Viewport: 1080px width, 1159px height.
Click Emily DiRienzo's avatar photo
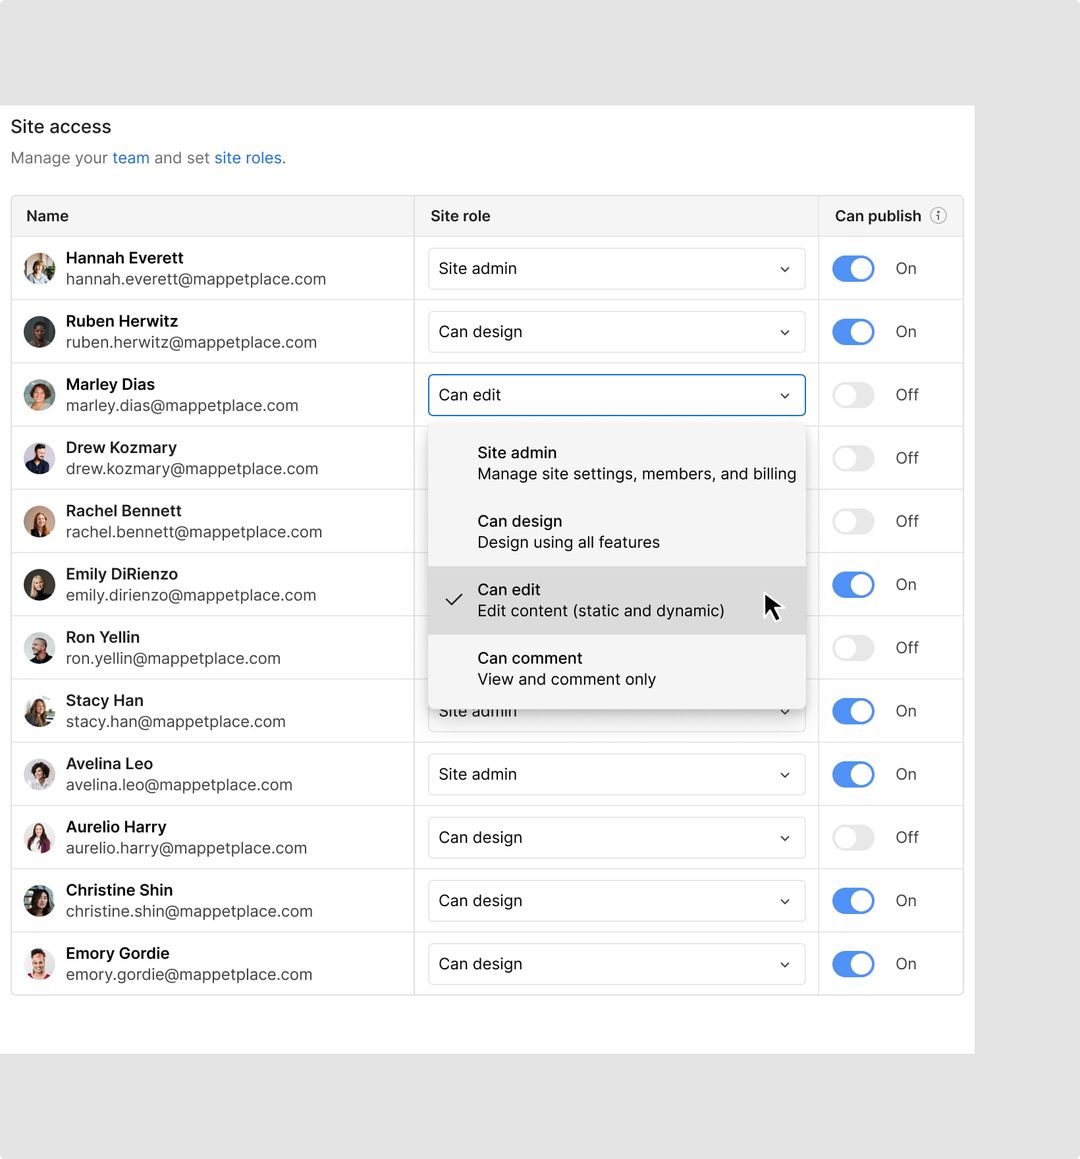tap(39, 584)
